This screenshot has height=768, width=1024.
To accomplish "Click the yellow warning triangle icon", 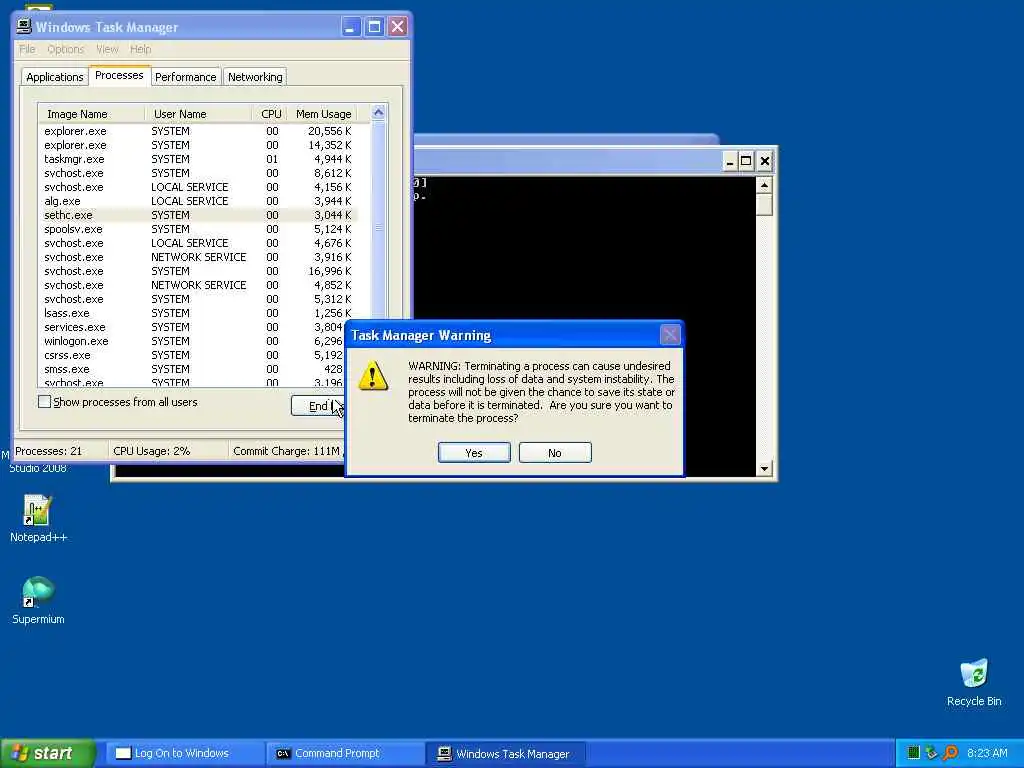I will point(373,376).
